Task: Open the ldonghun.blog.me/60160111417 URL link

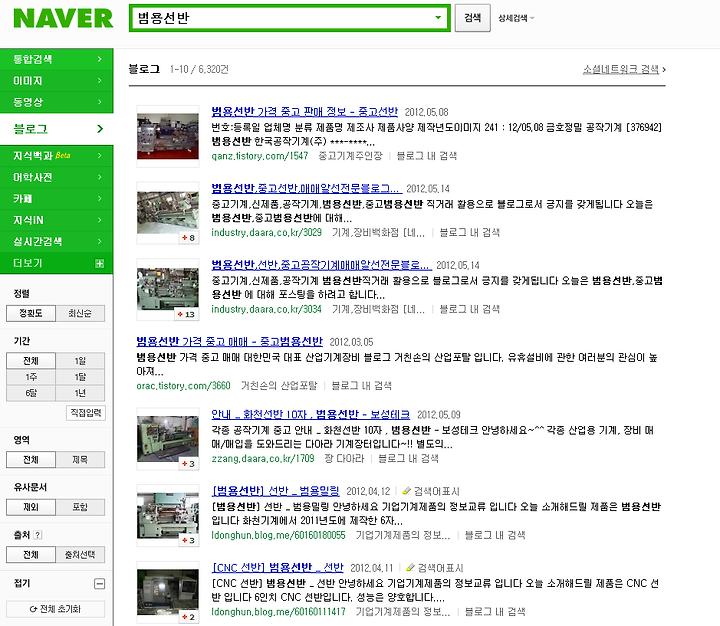Action: 278,612
